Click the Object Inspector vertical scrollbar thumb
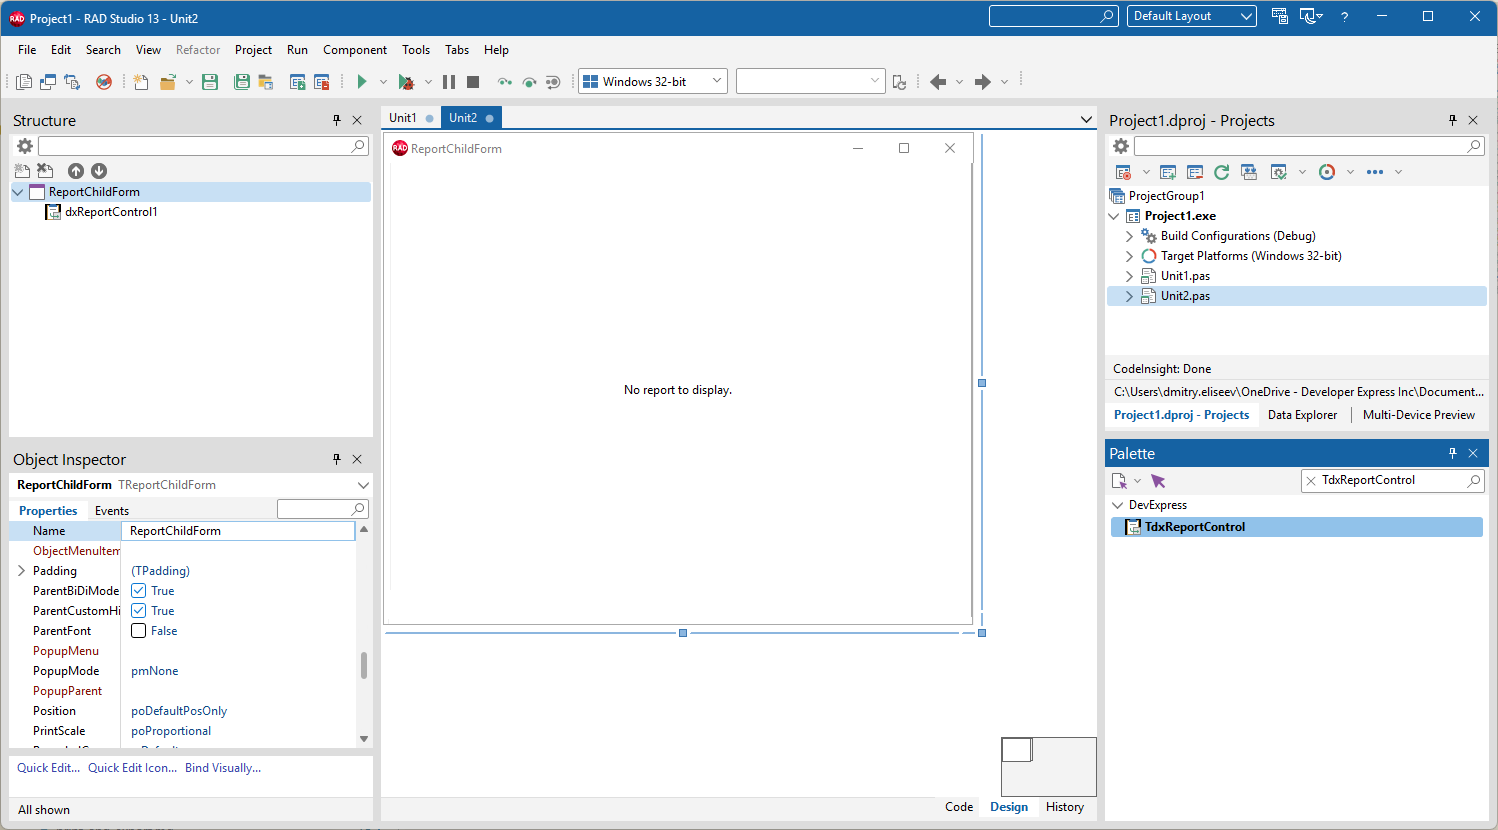The width and height of the screenshot is (1498, 830). click(x=364, y=665)
